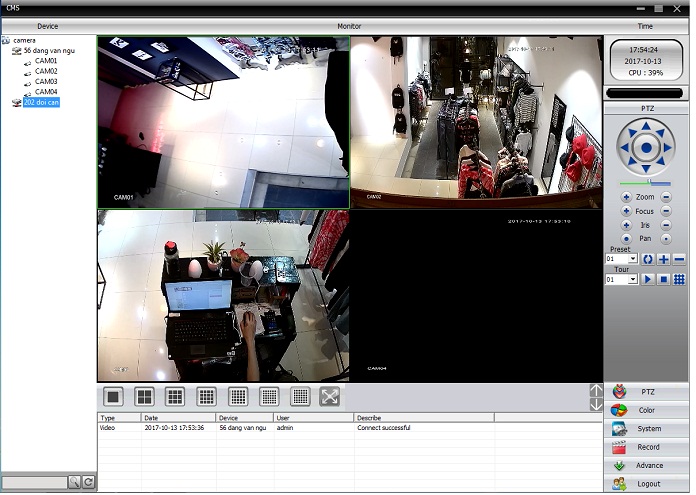
Task: Click the Zoom in plus button
Action: click(x=626, y=197)
